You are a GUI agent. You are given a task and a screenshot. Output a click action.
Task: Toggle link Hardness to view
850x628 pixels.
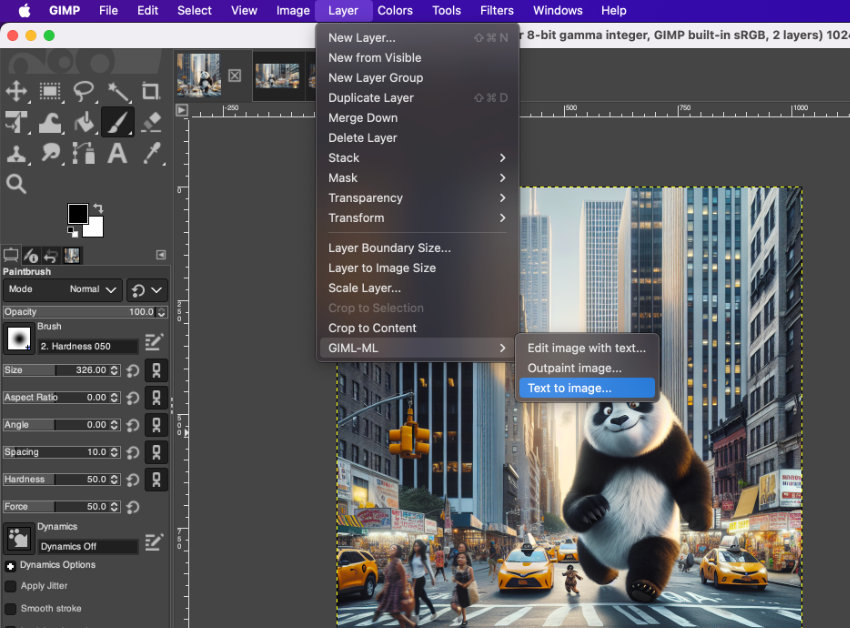[156, 480]
